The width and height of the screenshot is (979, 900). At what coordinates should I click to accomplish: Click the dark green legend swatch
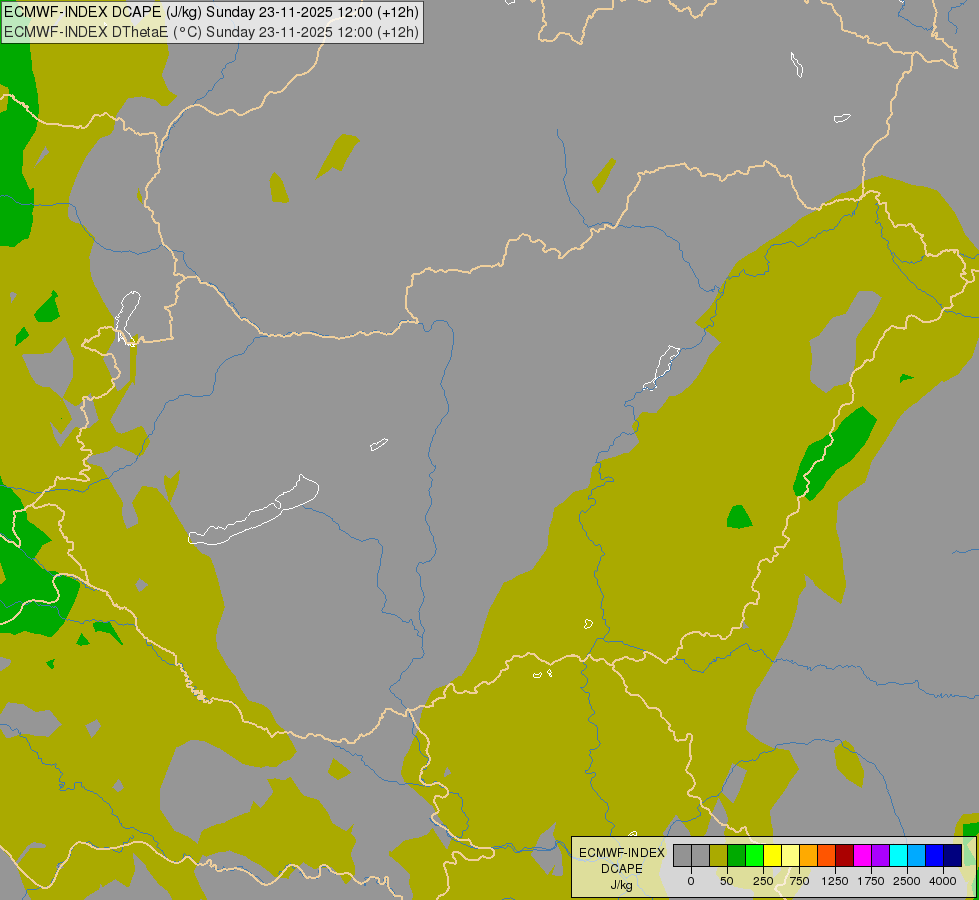point(737,855)
